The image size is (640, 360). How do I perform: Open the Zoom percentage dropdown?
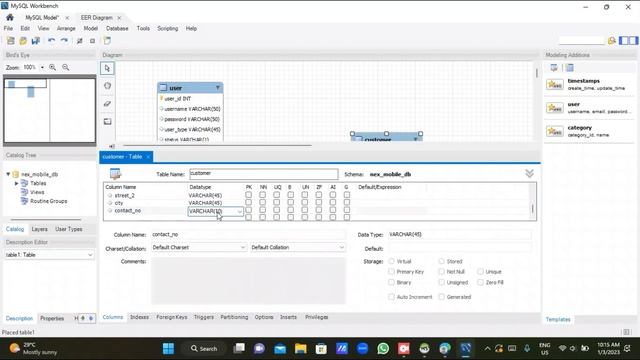42,67
